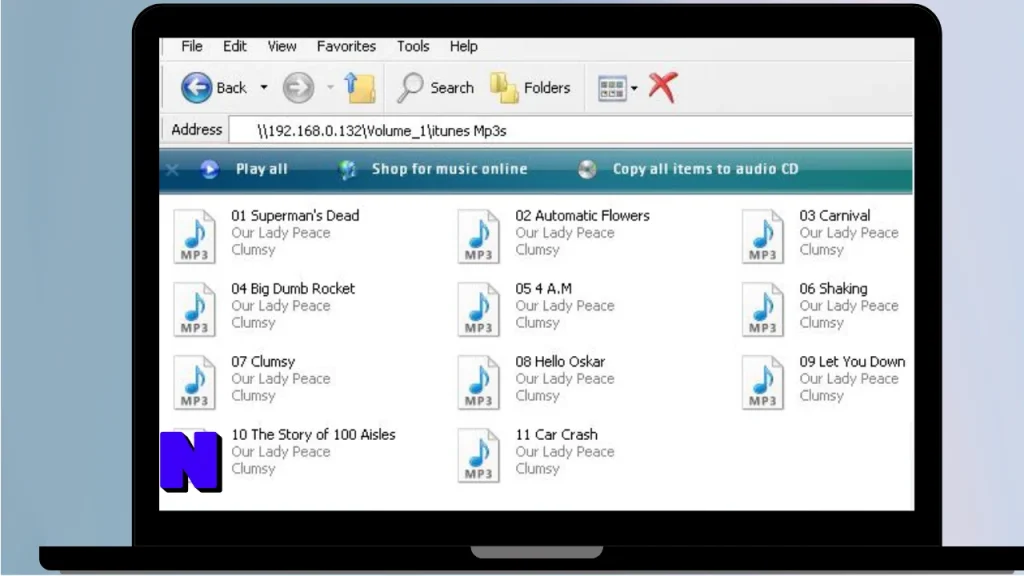Click file name 06 Shaking
1024x576 pixels.
[833, 289]
